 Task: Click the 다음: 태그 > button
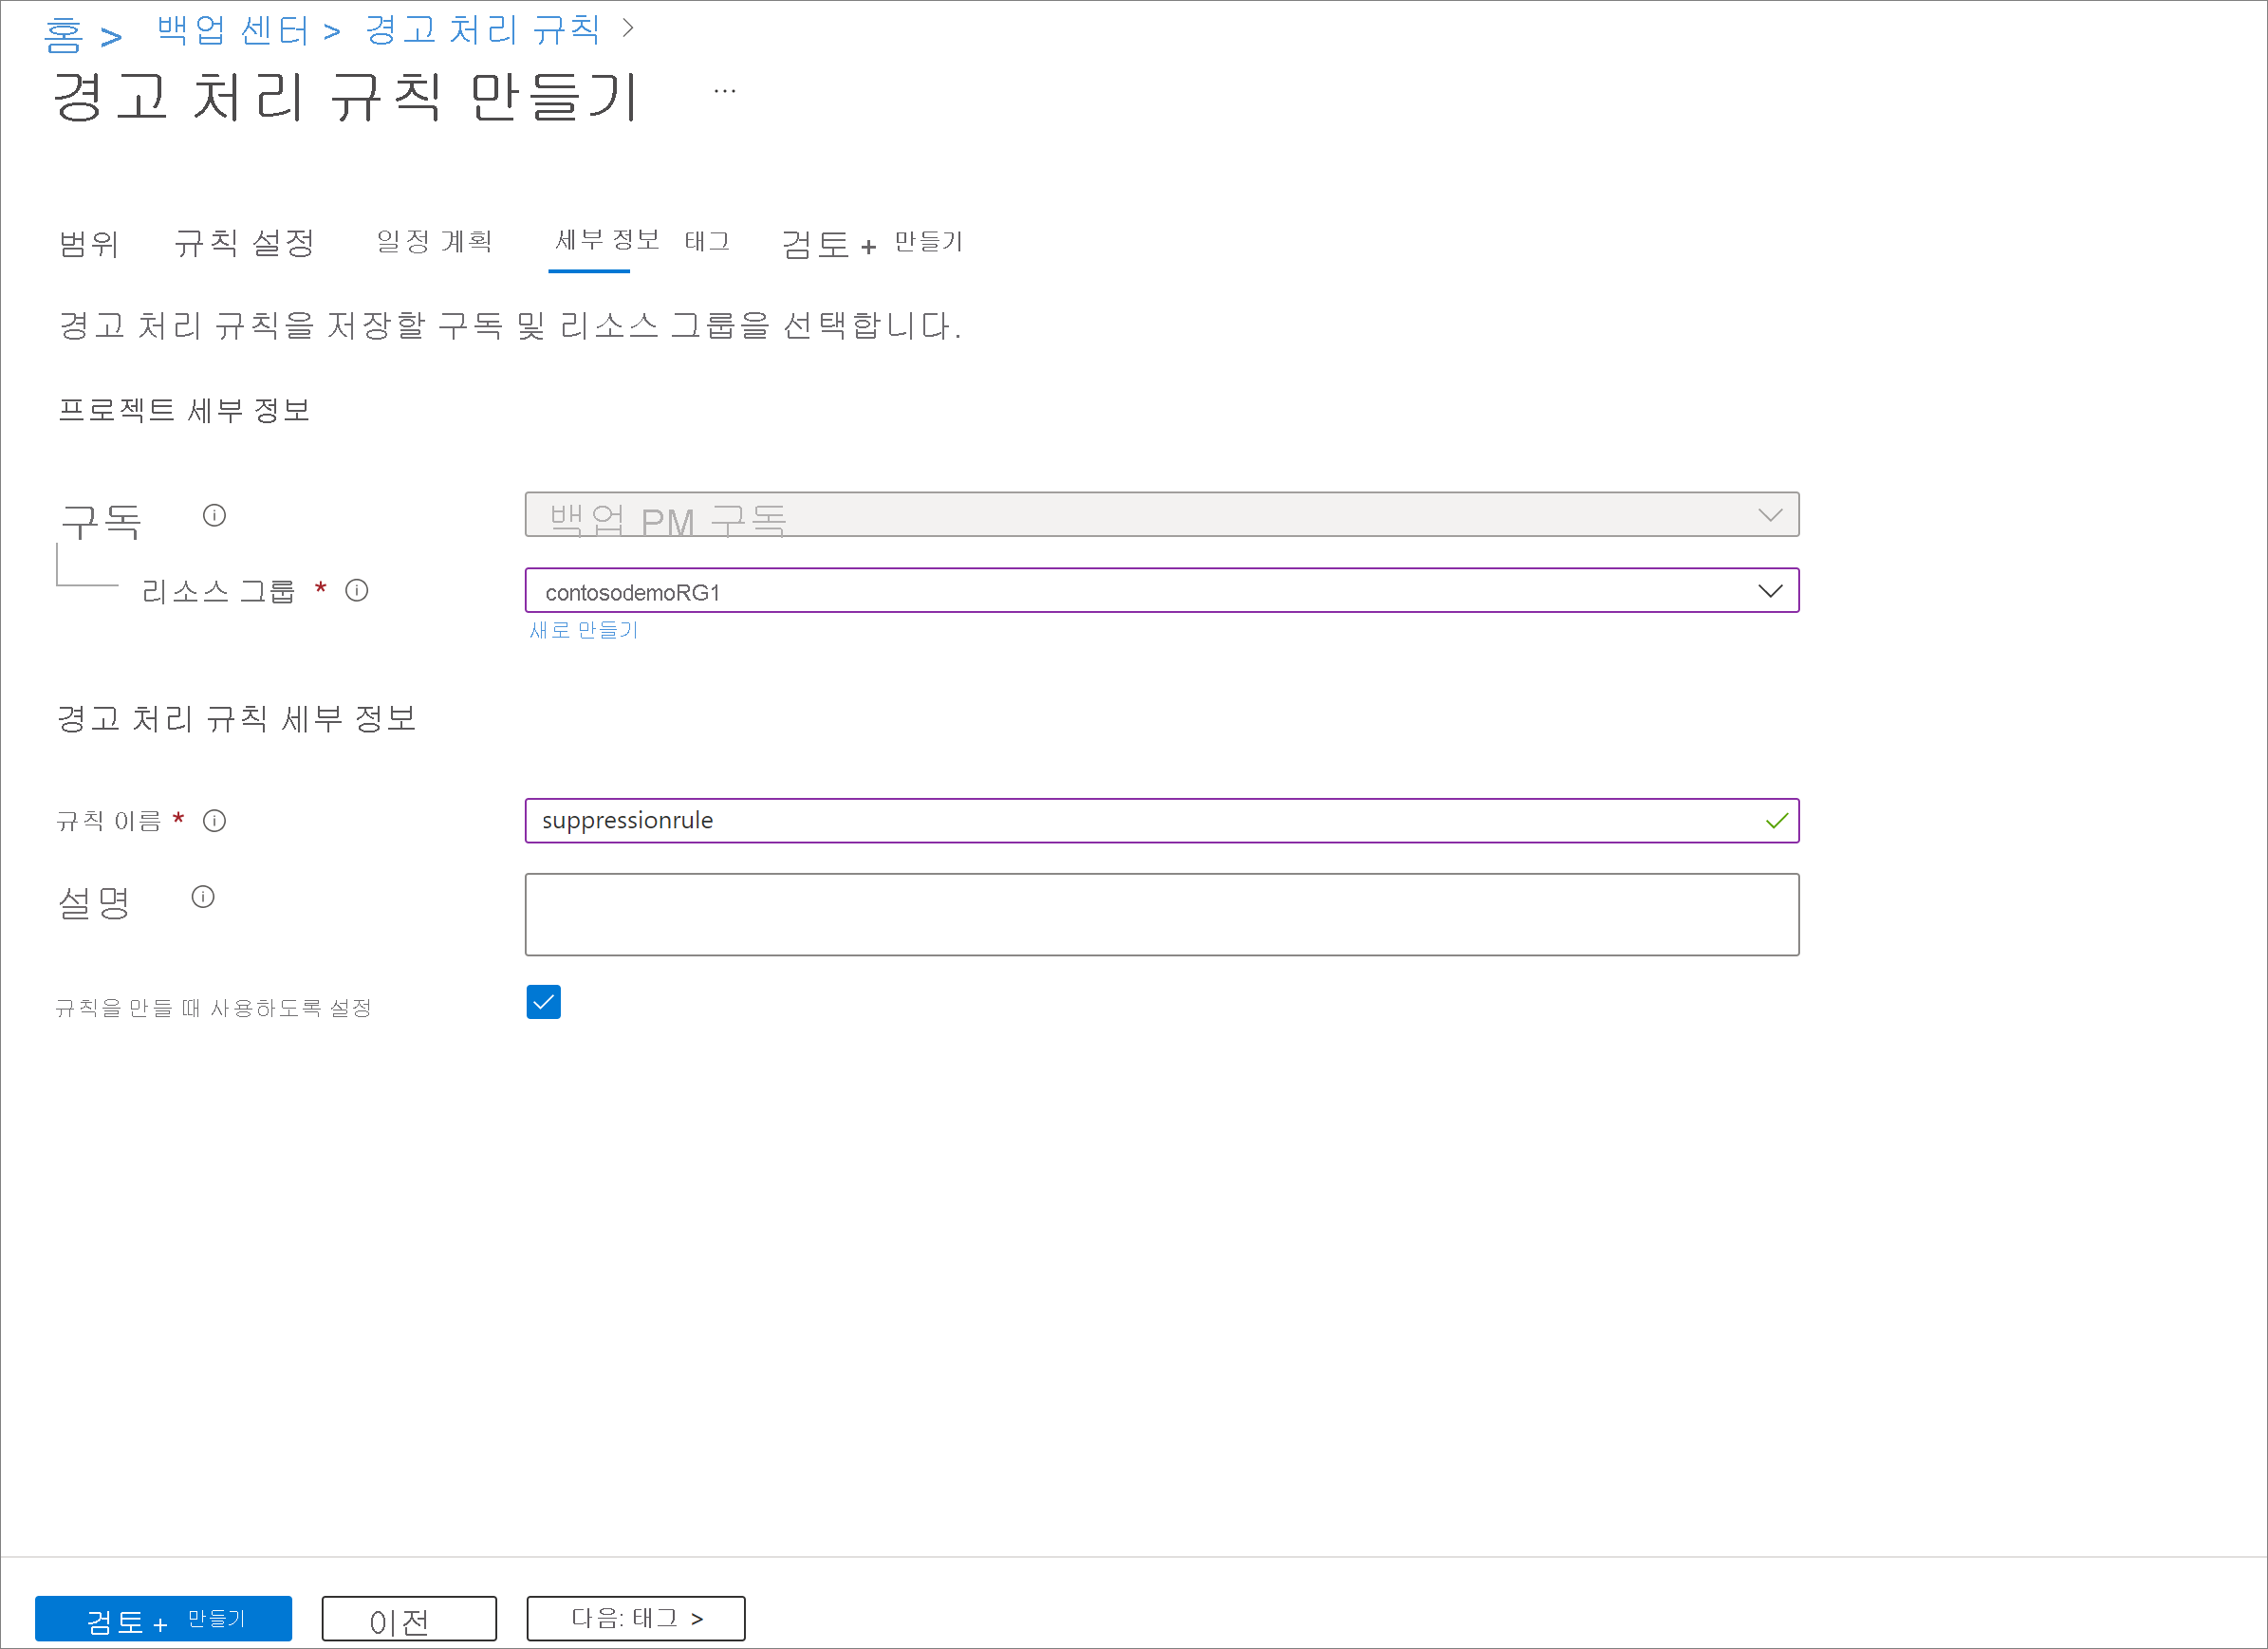(636, 1618)
